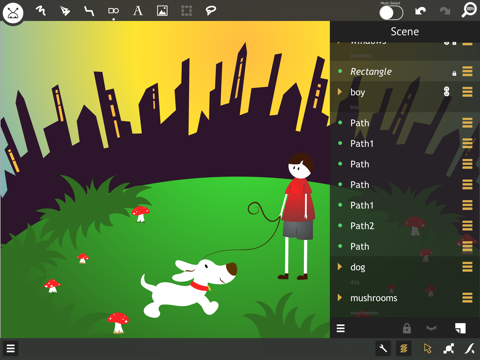
Task: Toggle visibility eye in Scene footer
Action: coord(431,328)
